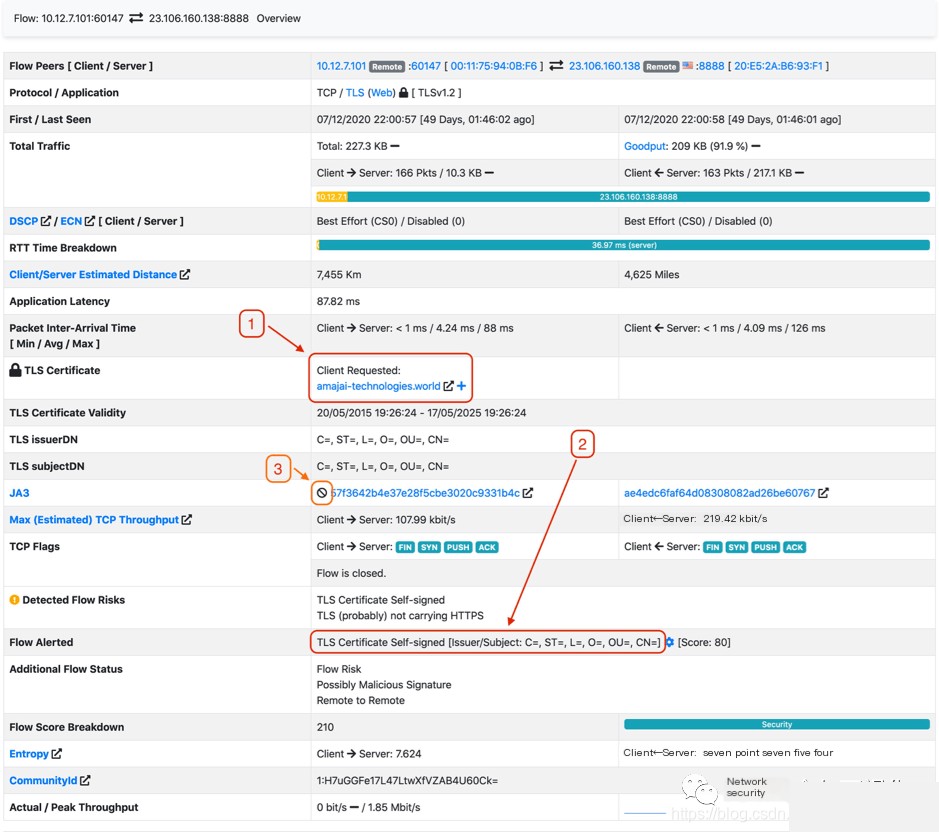939x832 pixels.
Task: Click the external link icon next to DSCP
Action: point(46,221)
